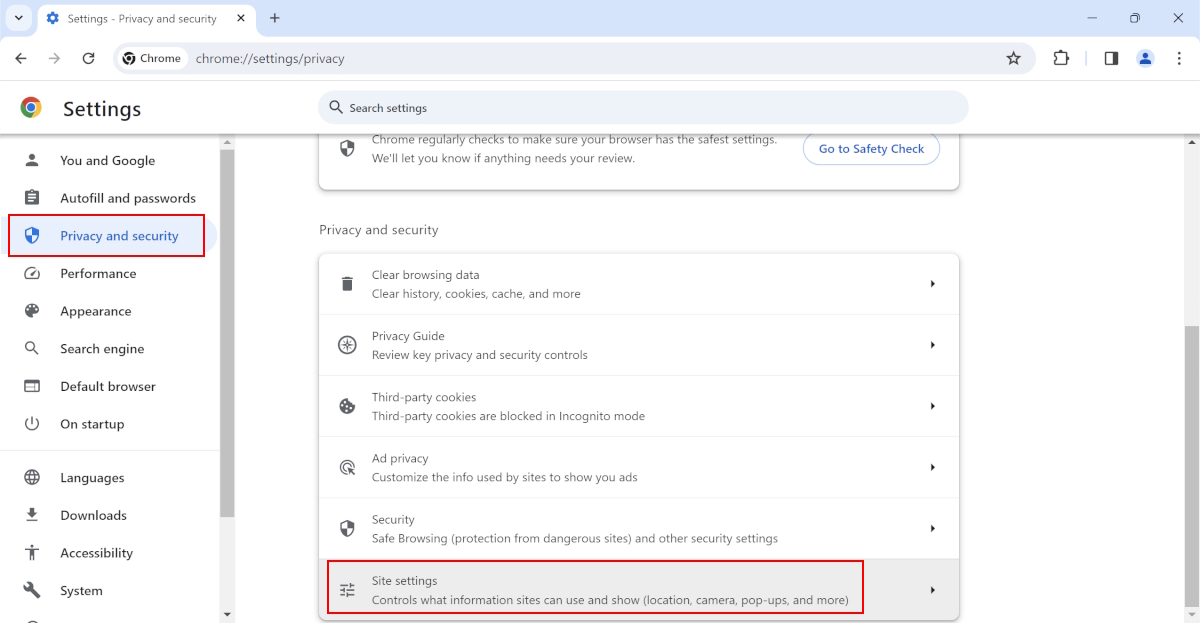This screenshot has height=623, width=1200.
Task: Reload the page with refresh icon
Action: click(x=88, y=58)
